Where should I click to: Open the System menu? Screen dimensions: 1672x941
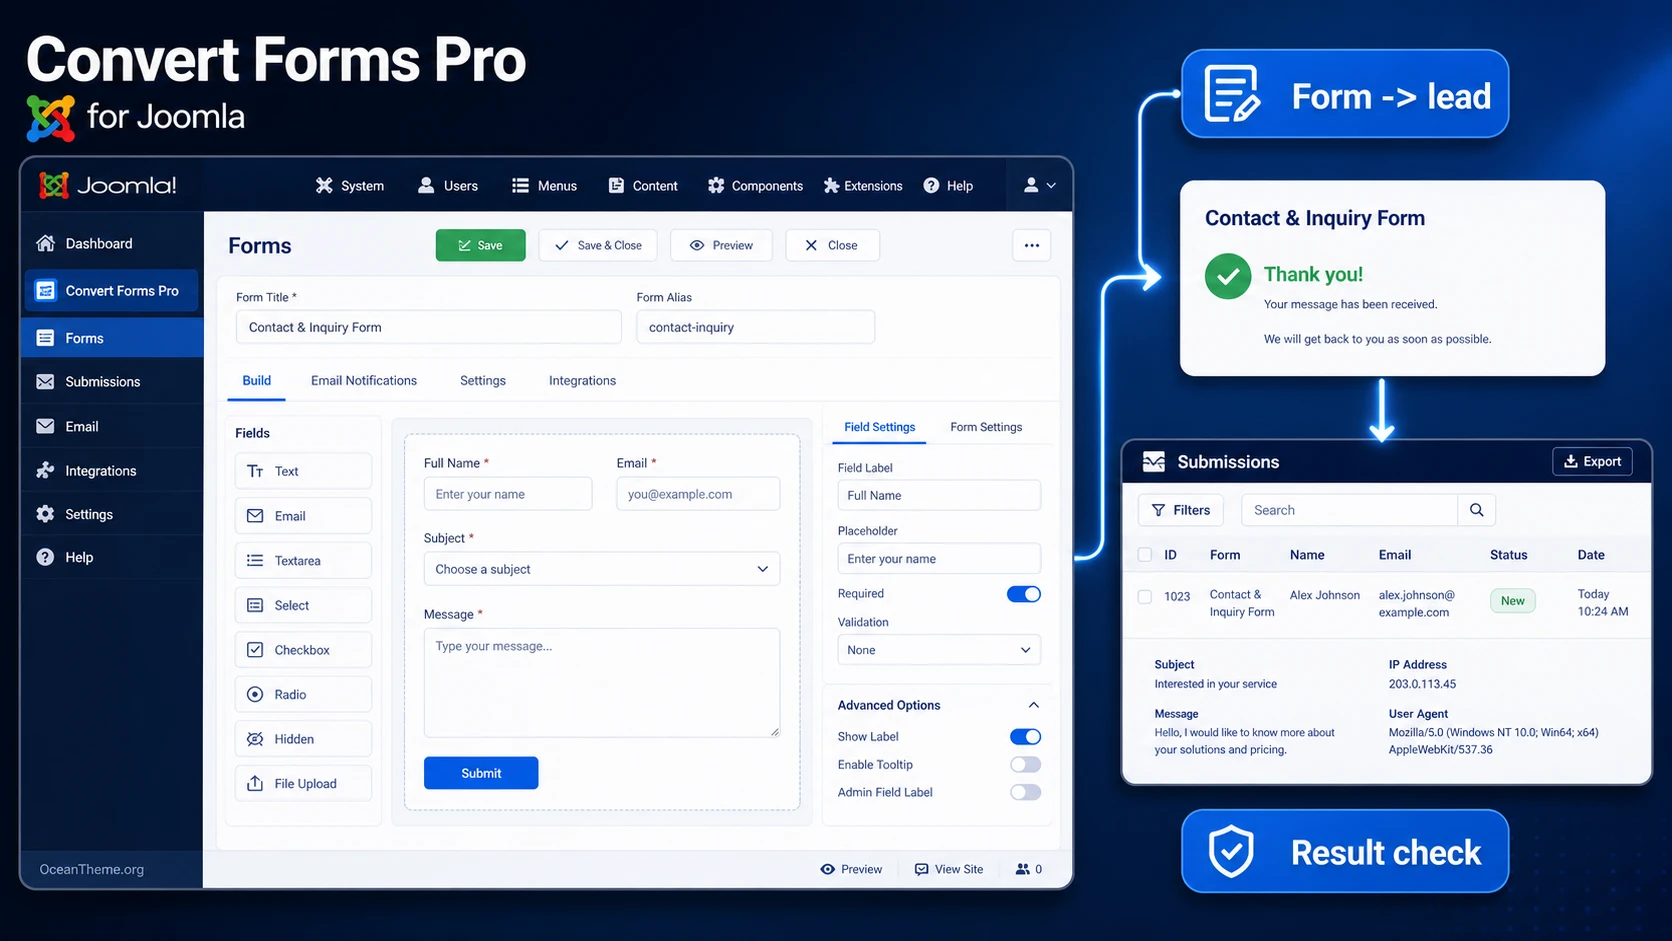(350, 186)
